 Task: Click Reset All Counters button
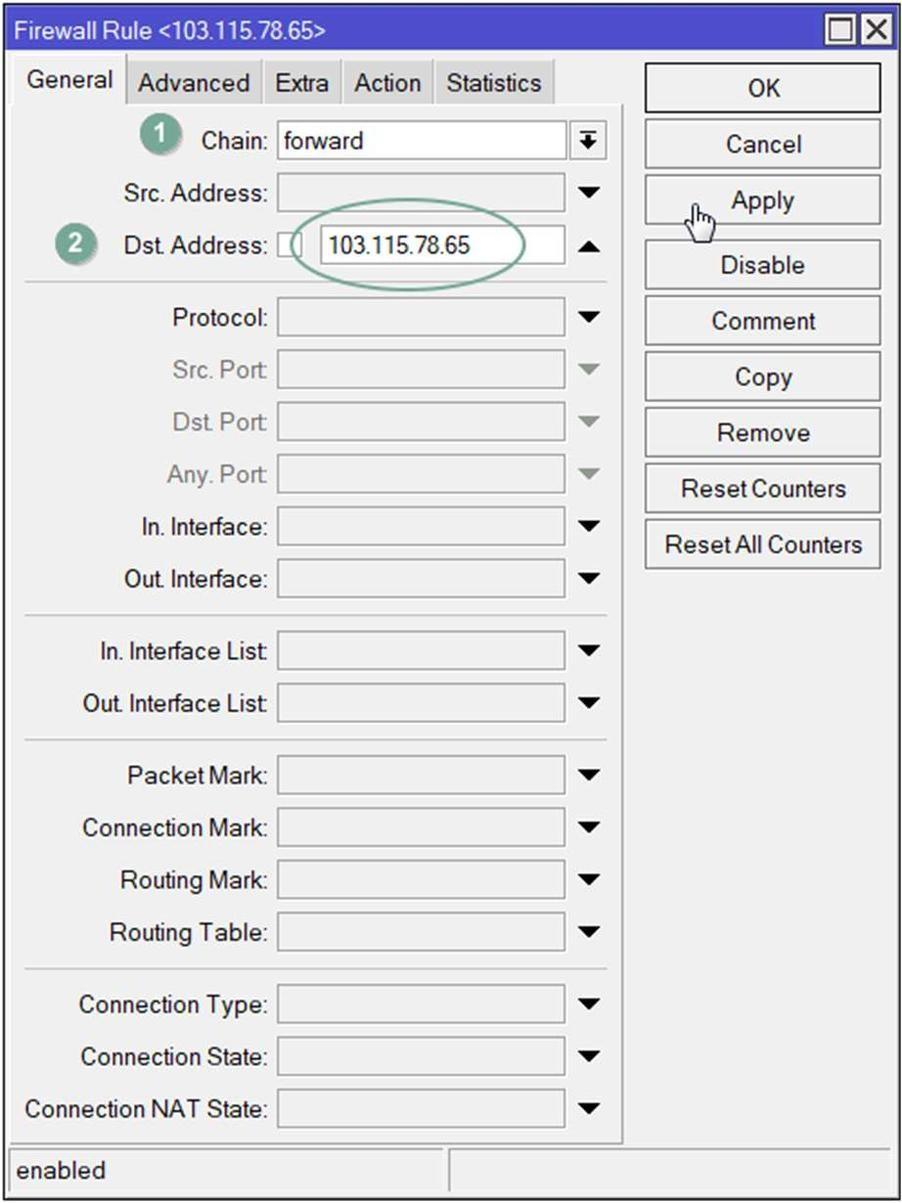[x=762, y=545]
